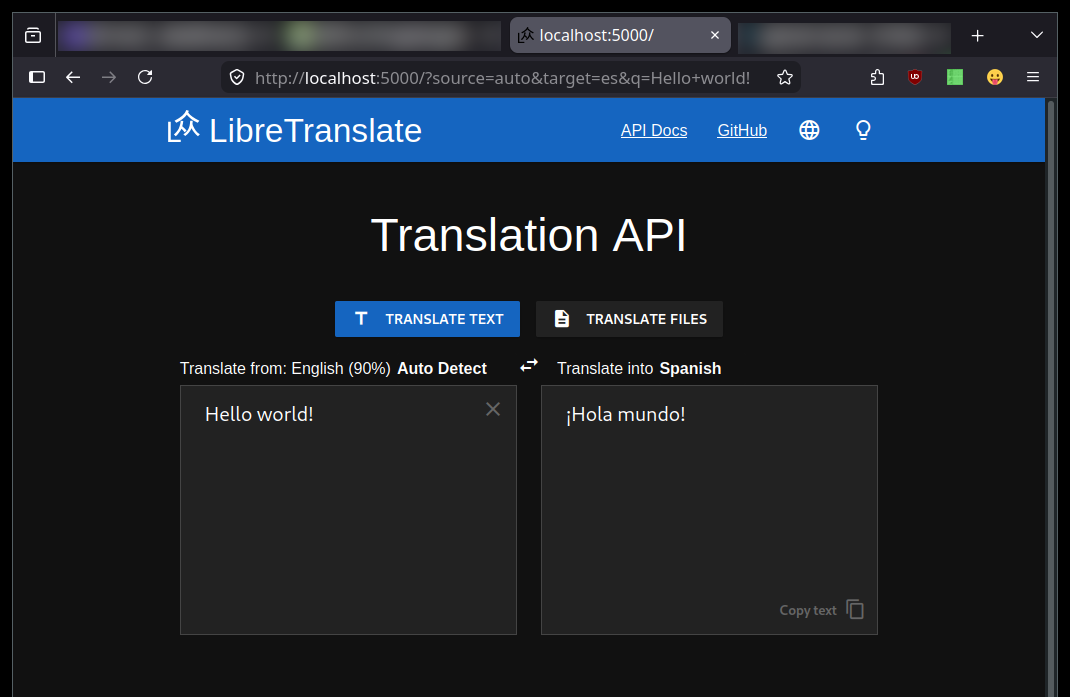
Task: Click the green square extension icon
Action: coord(955,77)
